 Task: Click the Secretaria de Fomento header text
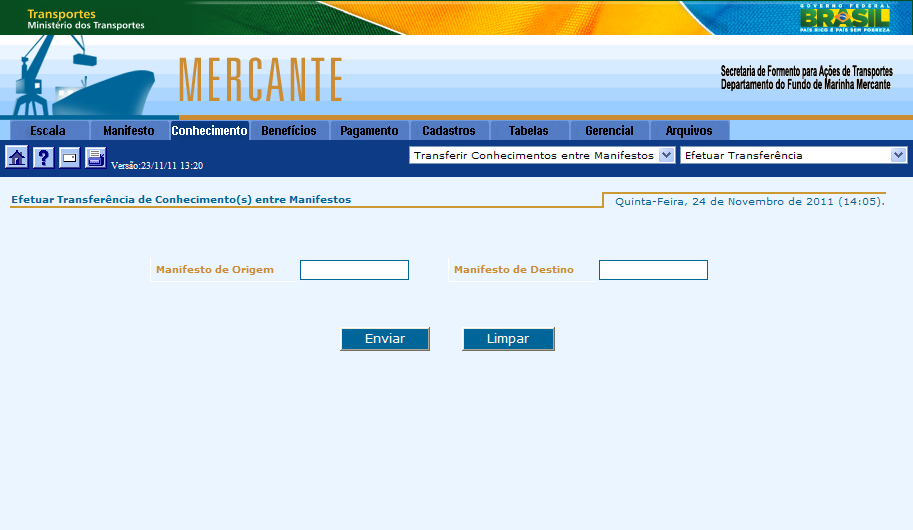tap(806, 77)
